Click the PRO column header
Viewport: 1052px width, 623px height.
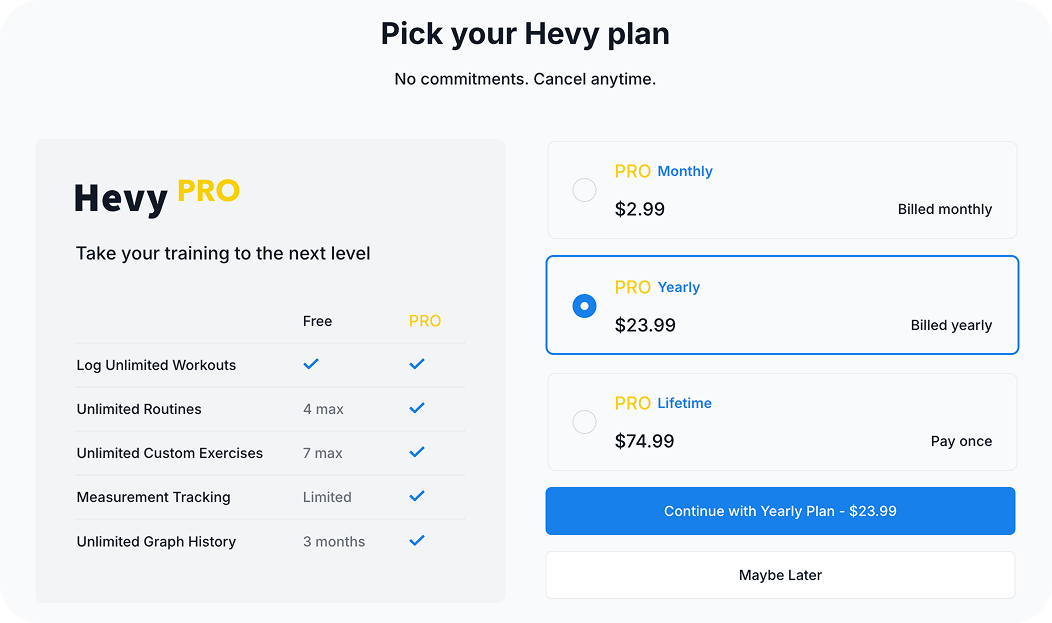[425, 321]
